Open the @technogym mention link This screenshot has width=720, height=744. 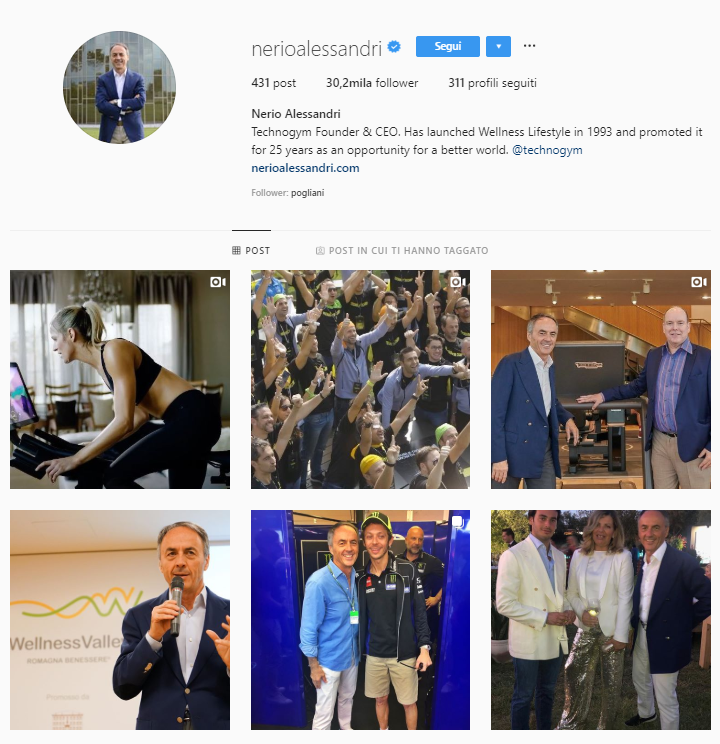pos(547,150)
